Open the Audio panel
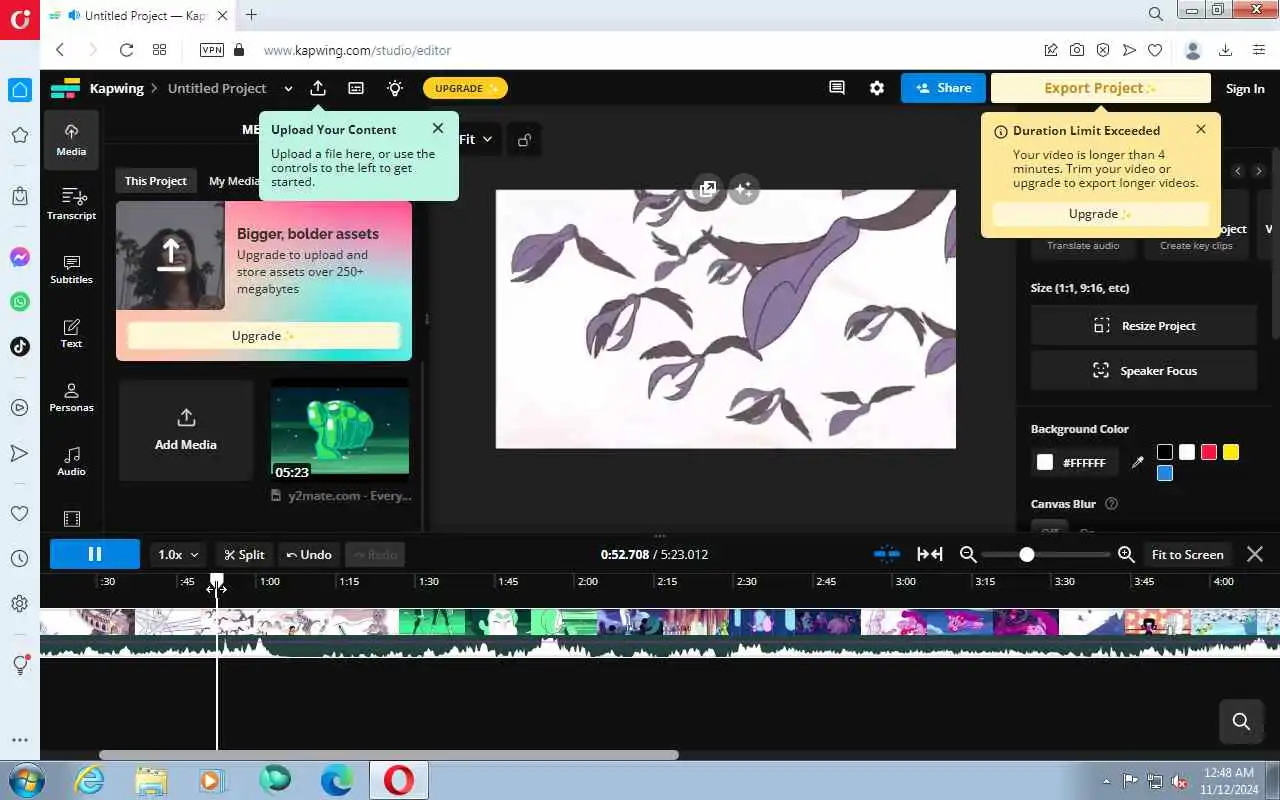This screenshot has height=800, width=1280. (71, 461)
